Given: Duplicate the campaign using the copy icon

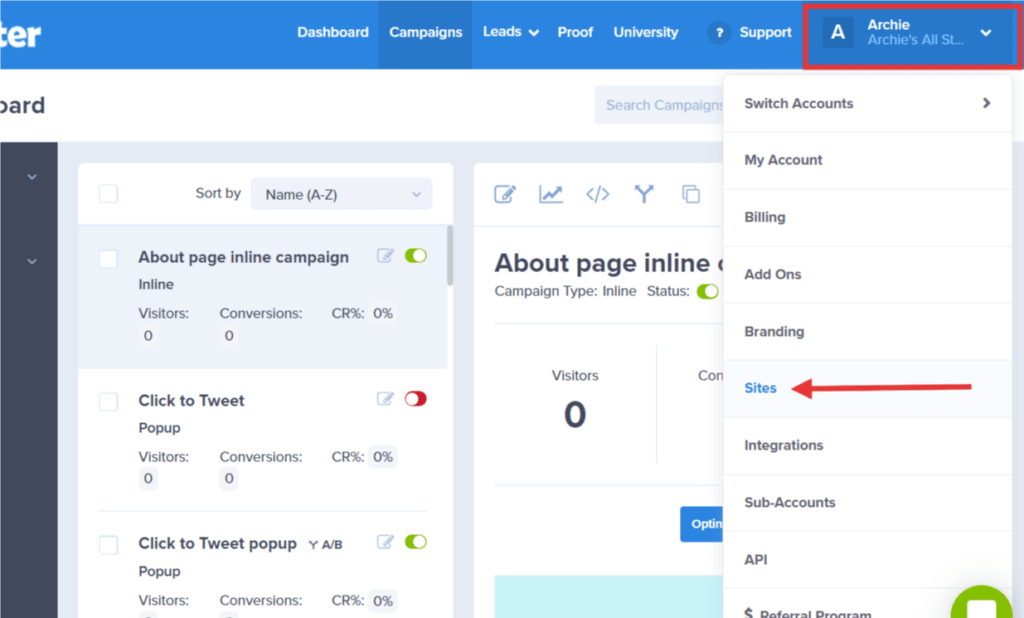Looking at the screenshot, I should (690, 194).
